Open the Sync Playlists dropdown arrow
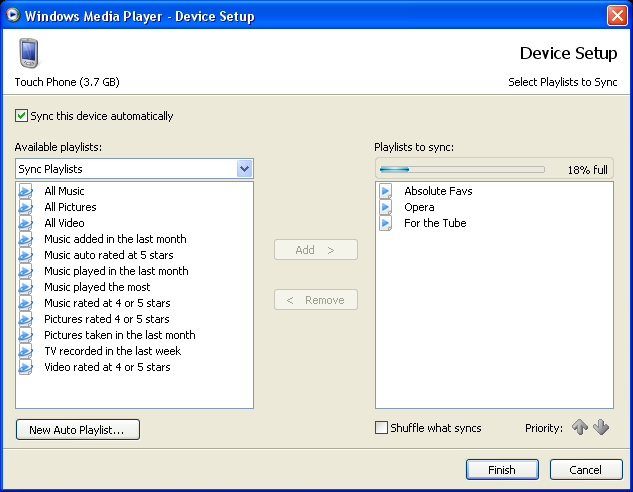Viewport: 633px width, 492px height. [244, 169]
